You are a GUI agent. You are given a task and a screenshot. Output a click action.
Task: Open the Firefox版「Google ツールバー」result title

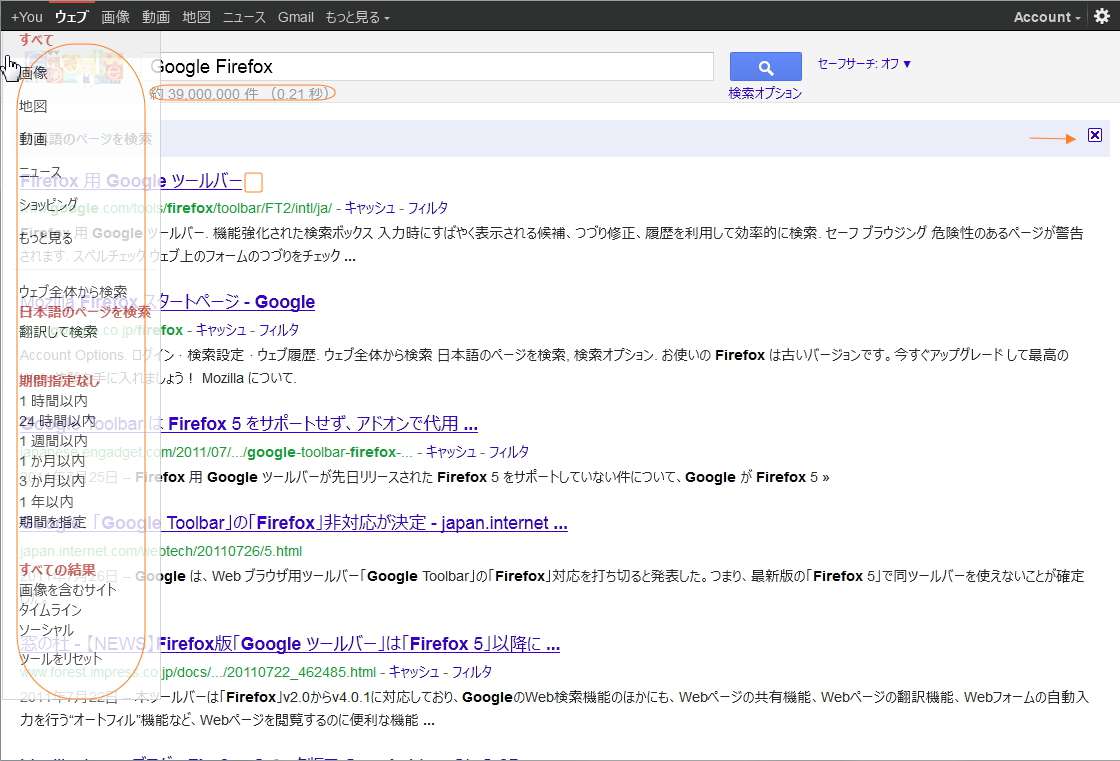tap(290, 644)
